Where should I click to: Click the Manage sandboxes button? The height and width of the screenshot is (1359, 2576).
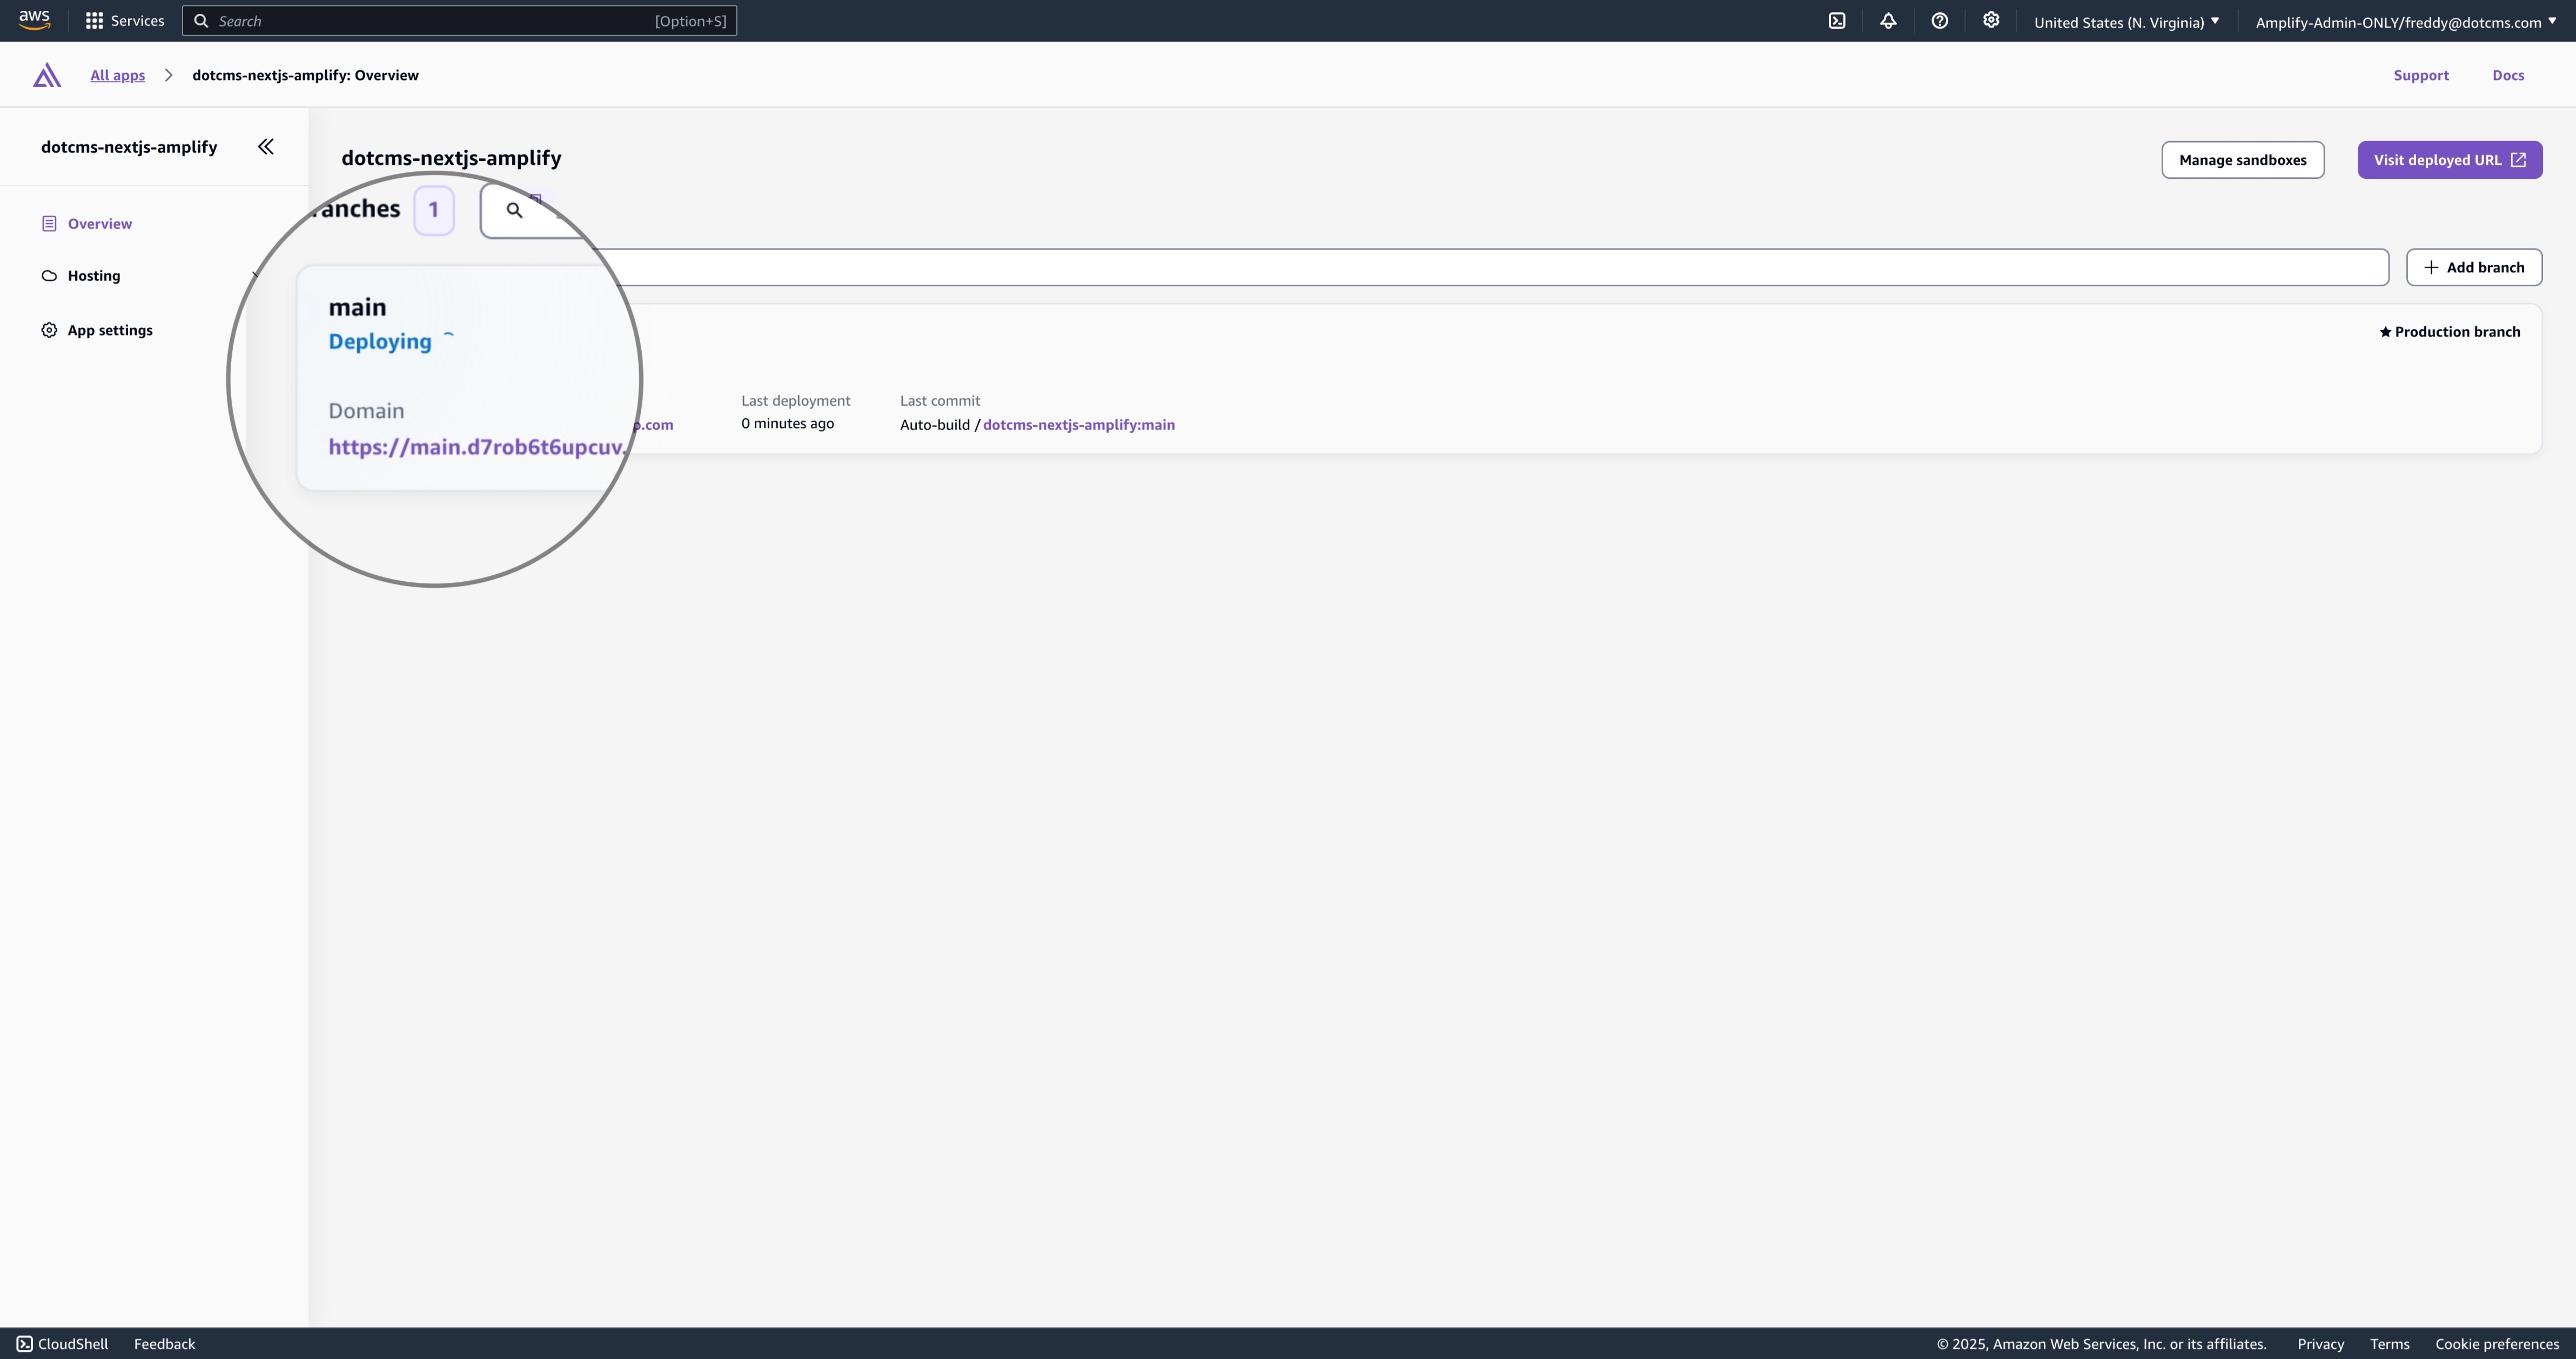2243,159
